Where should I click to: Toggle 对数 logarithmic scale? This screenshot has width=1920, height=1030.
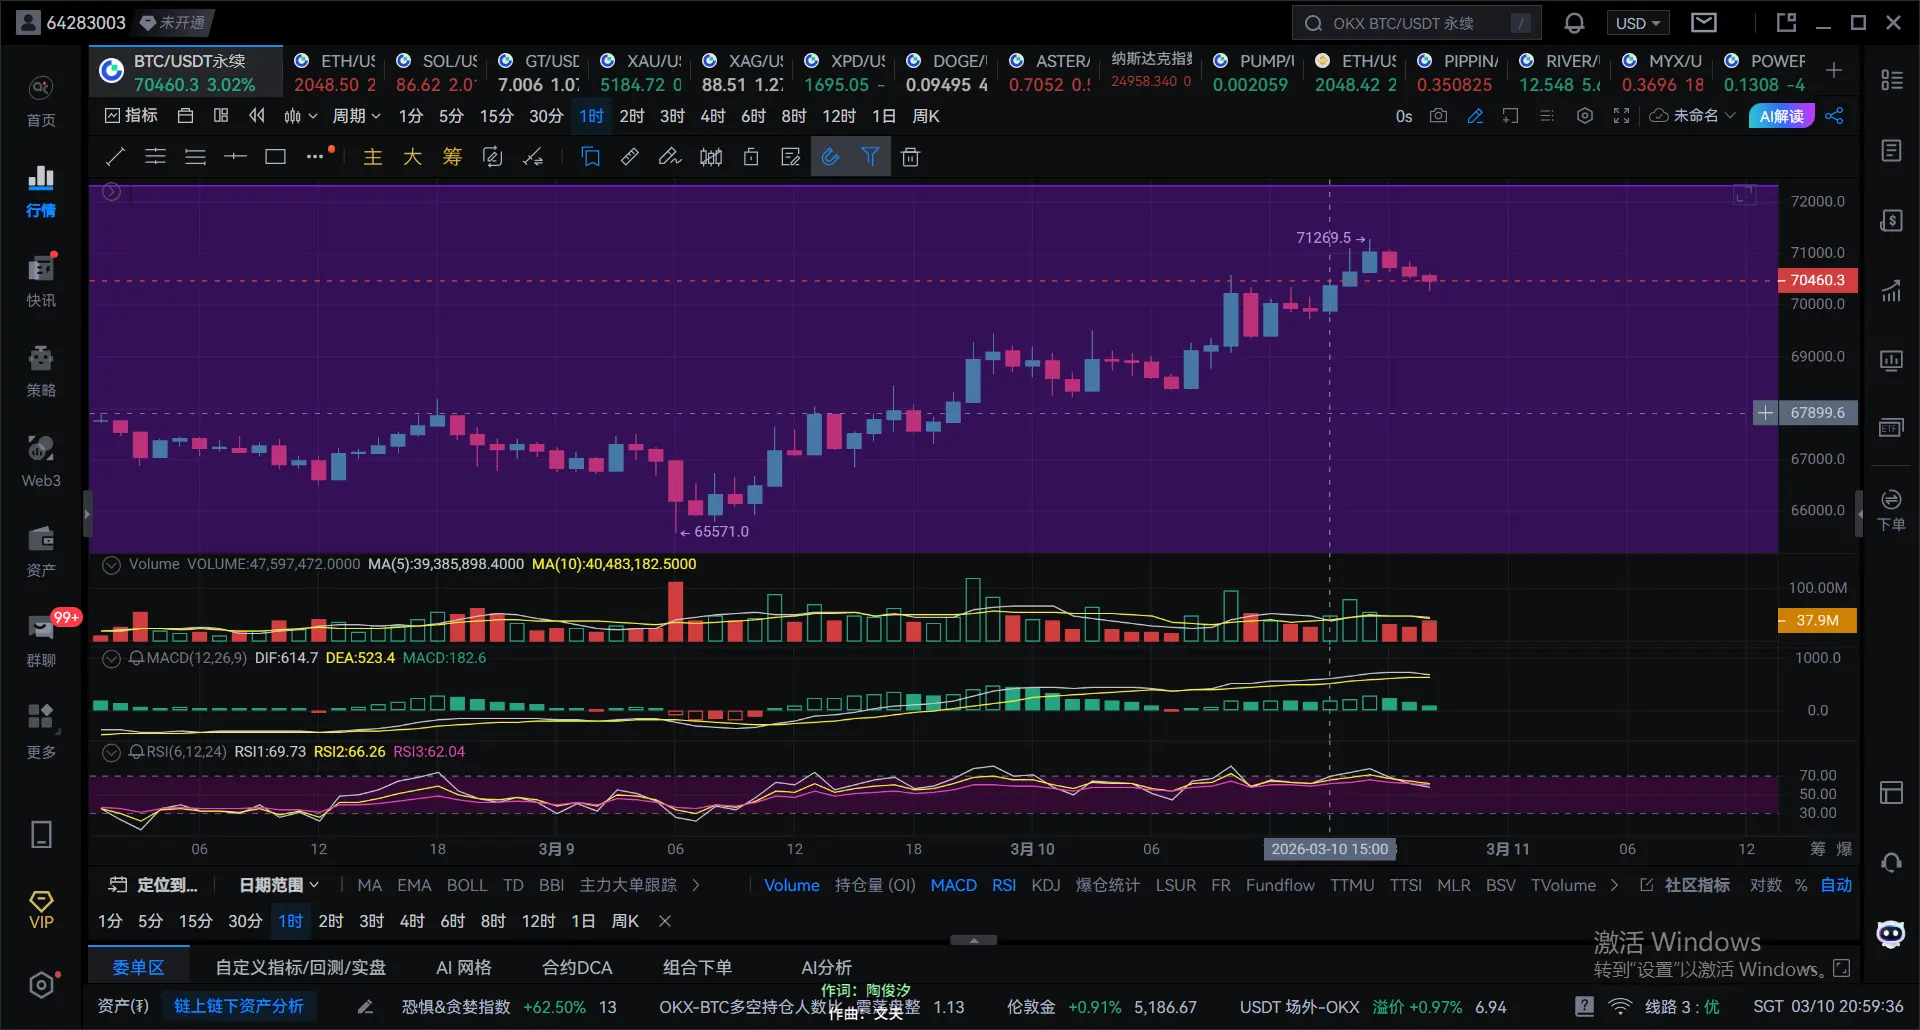pyautogui.click(x=1766, y=885)
